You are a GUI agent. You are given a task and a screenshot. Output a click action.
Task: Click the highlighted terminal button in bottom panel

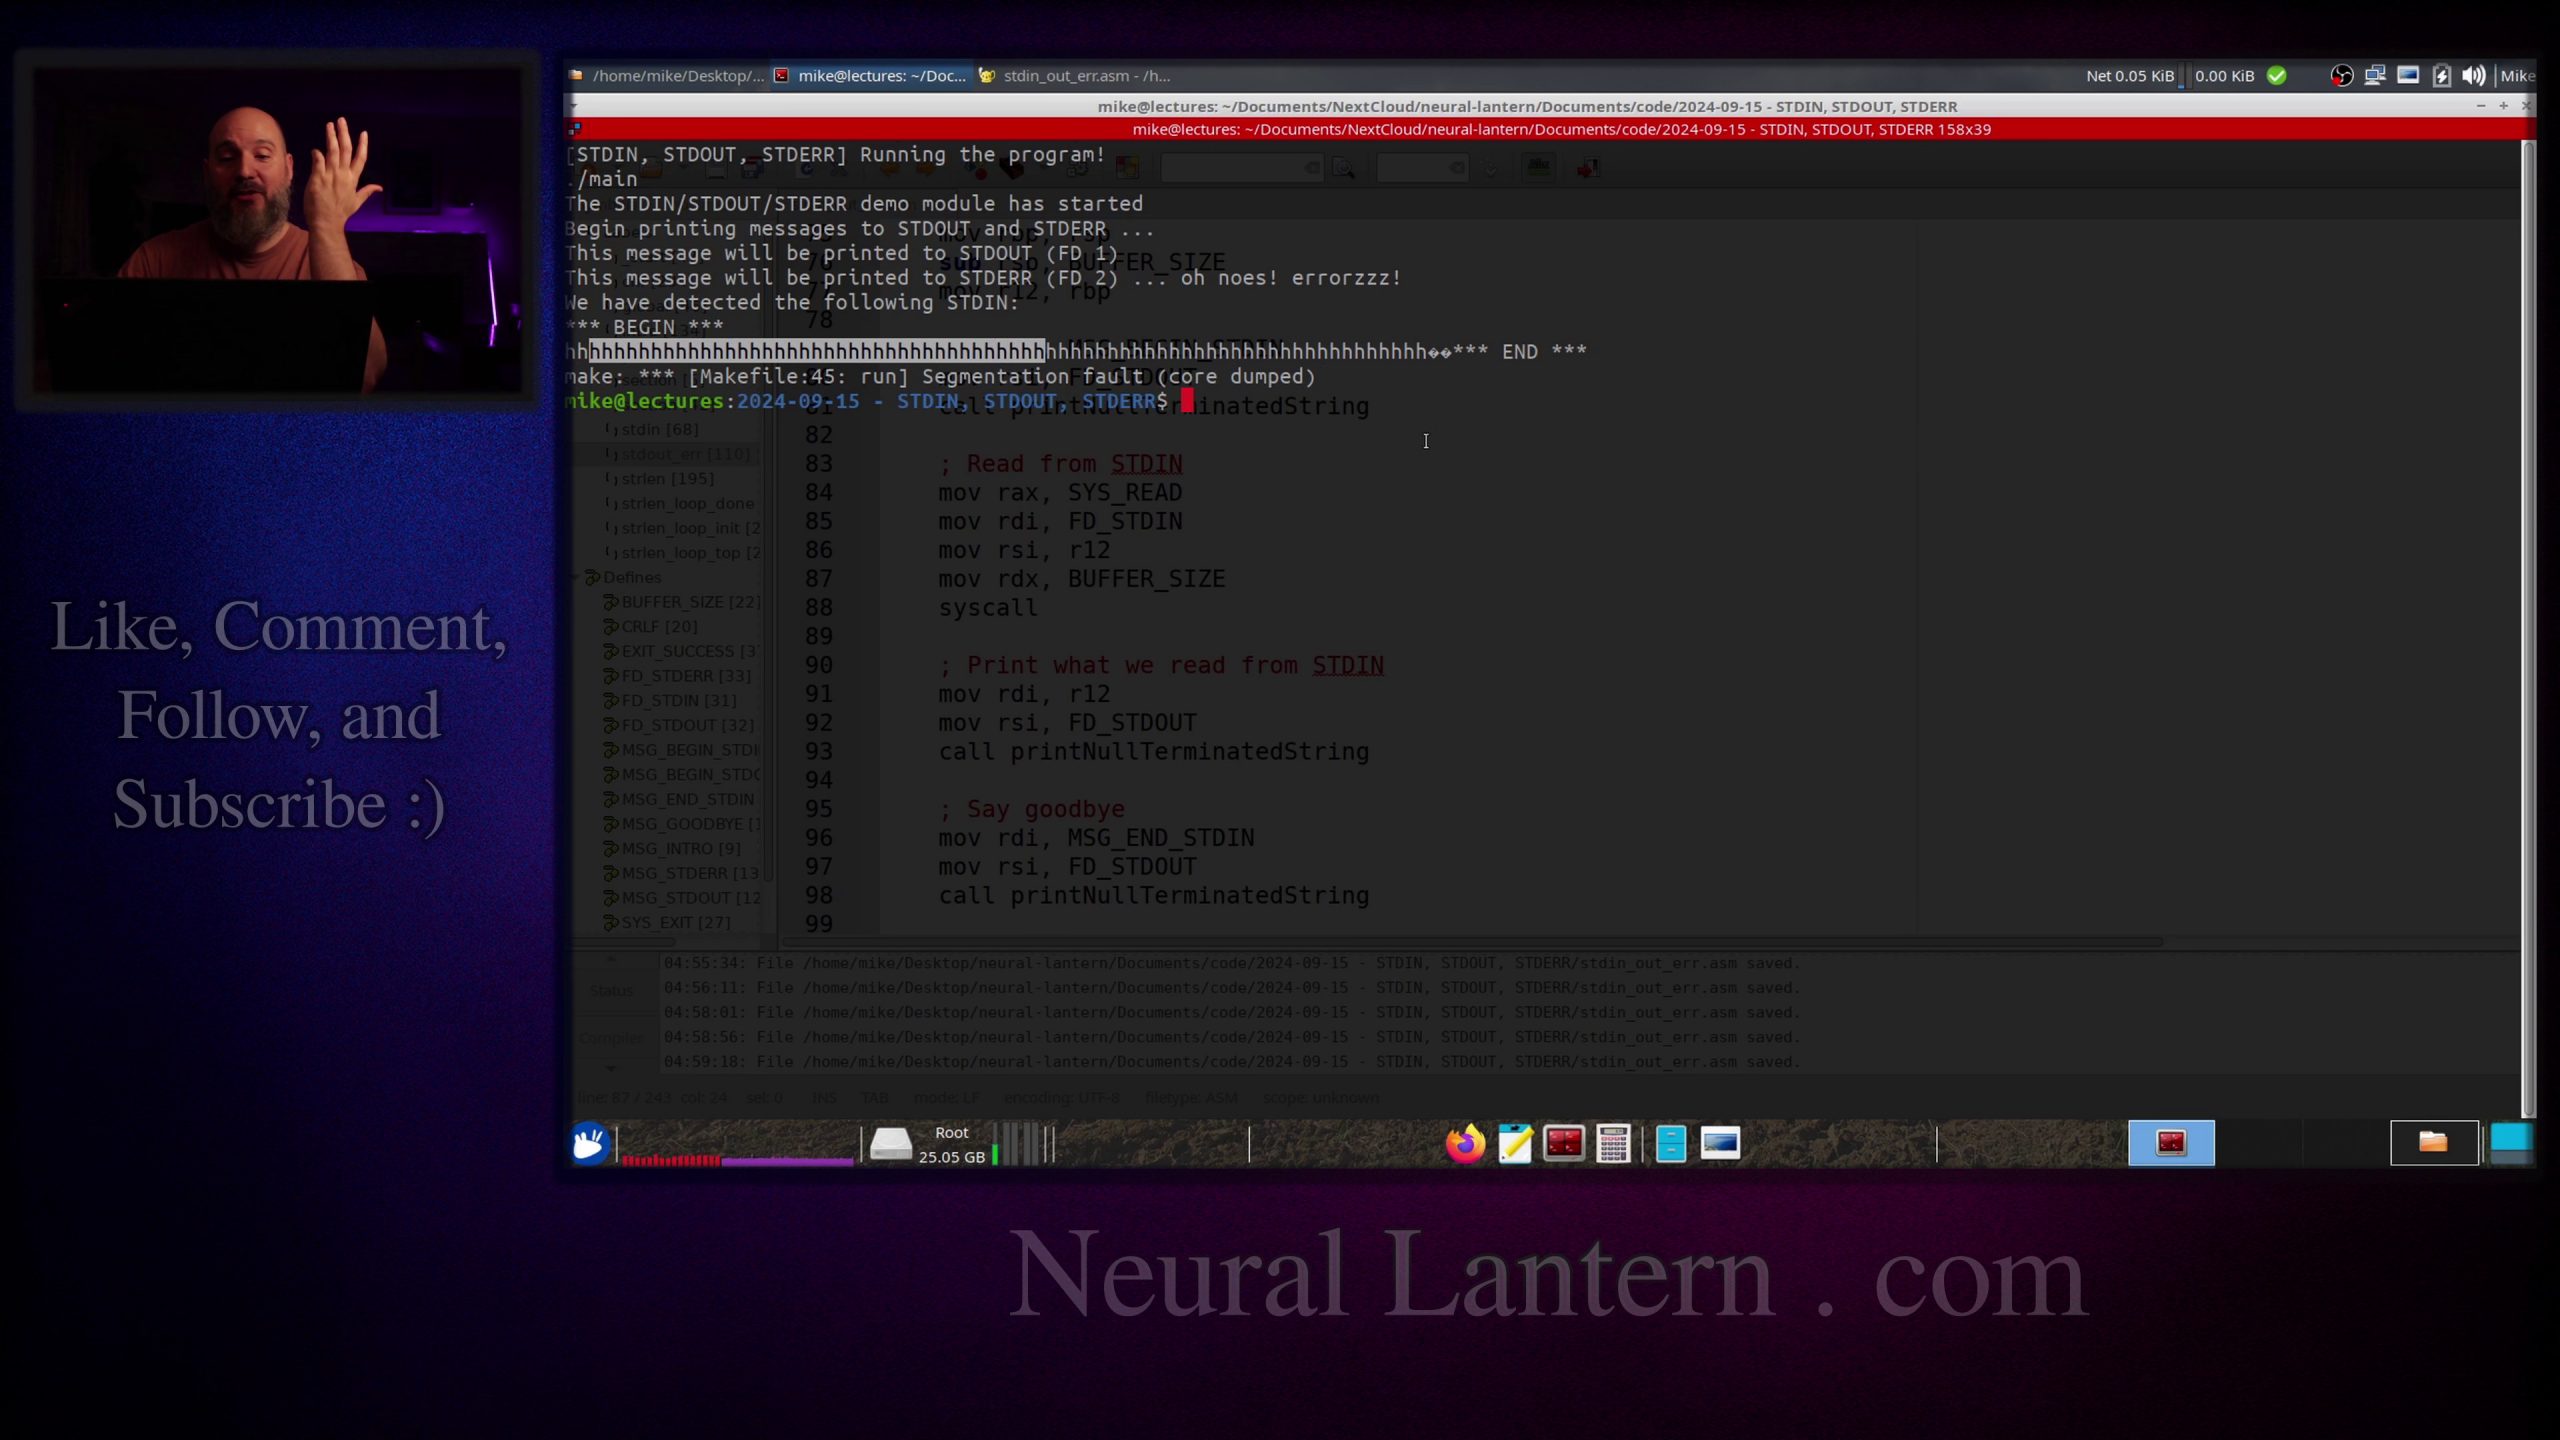pos(2170,1143)
